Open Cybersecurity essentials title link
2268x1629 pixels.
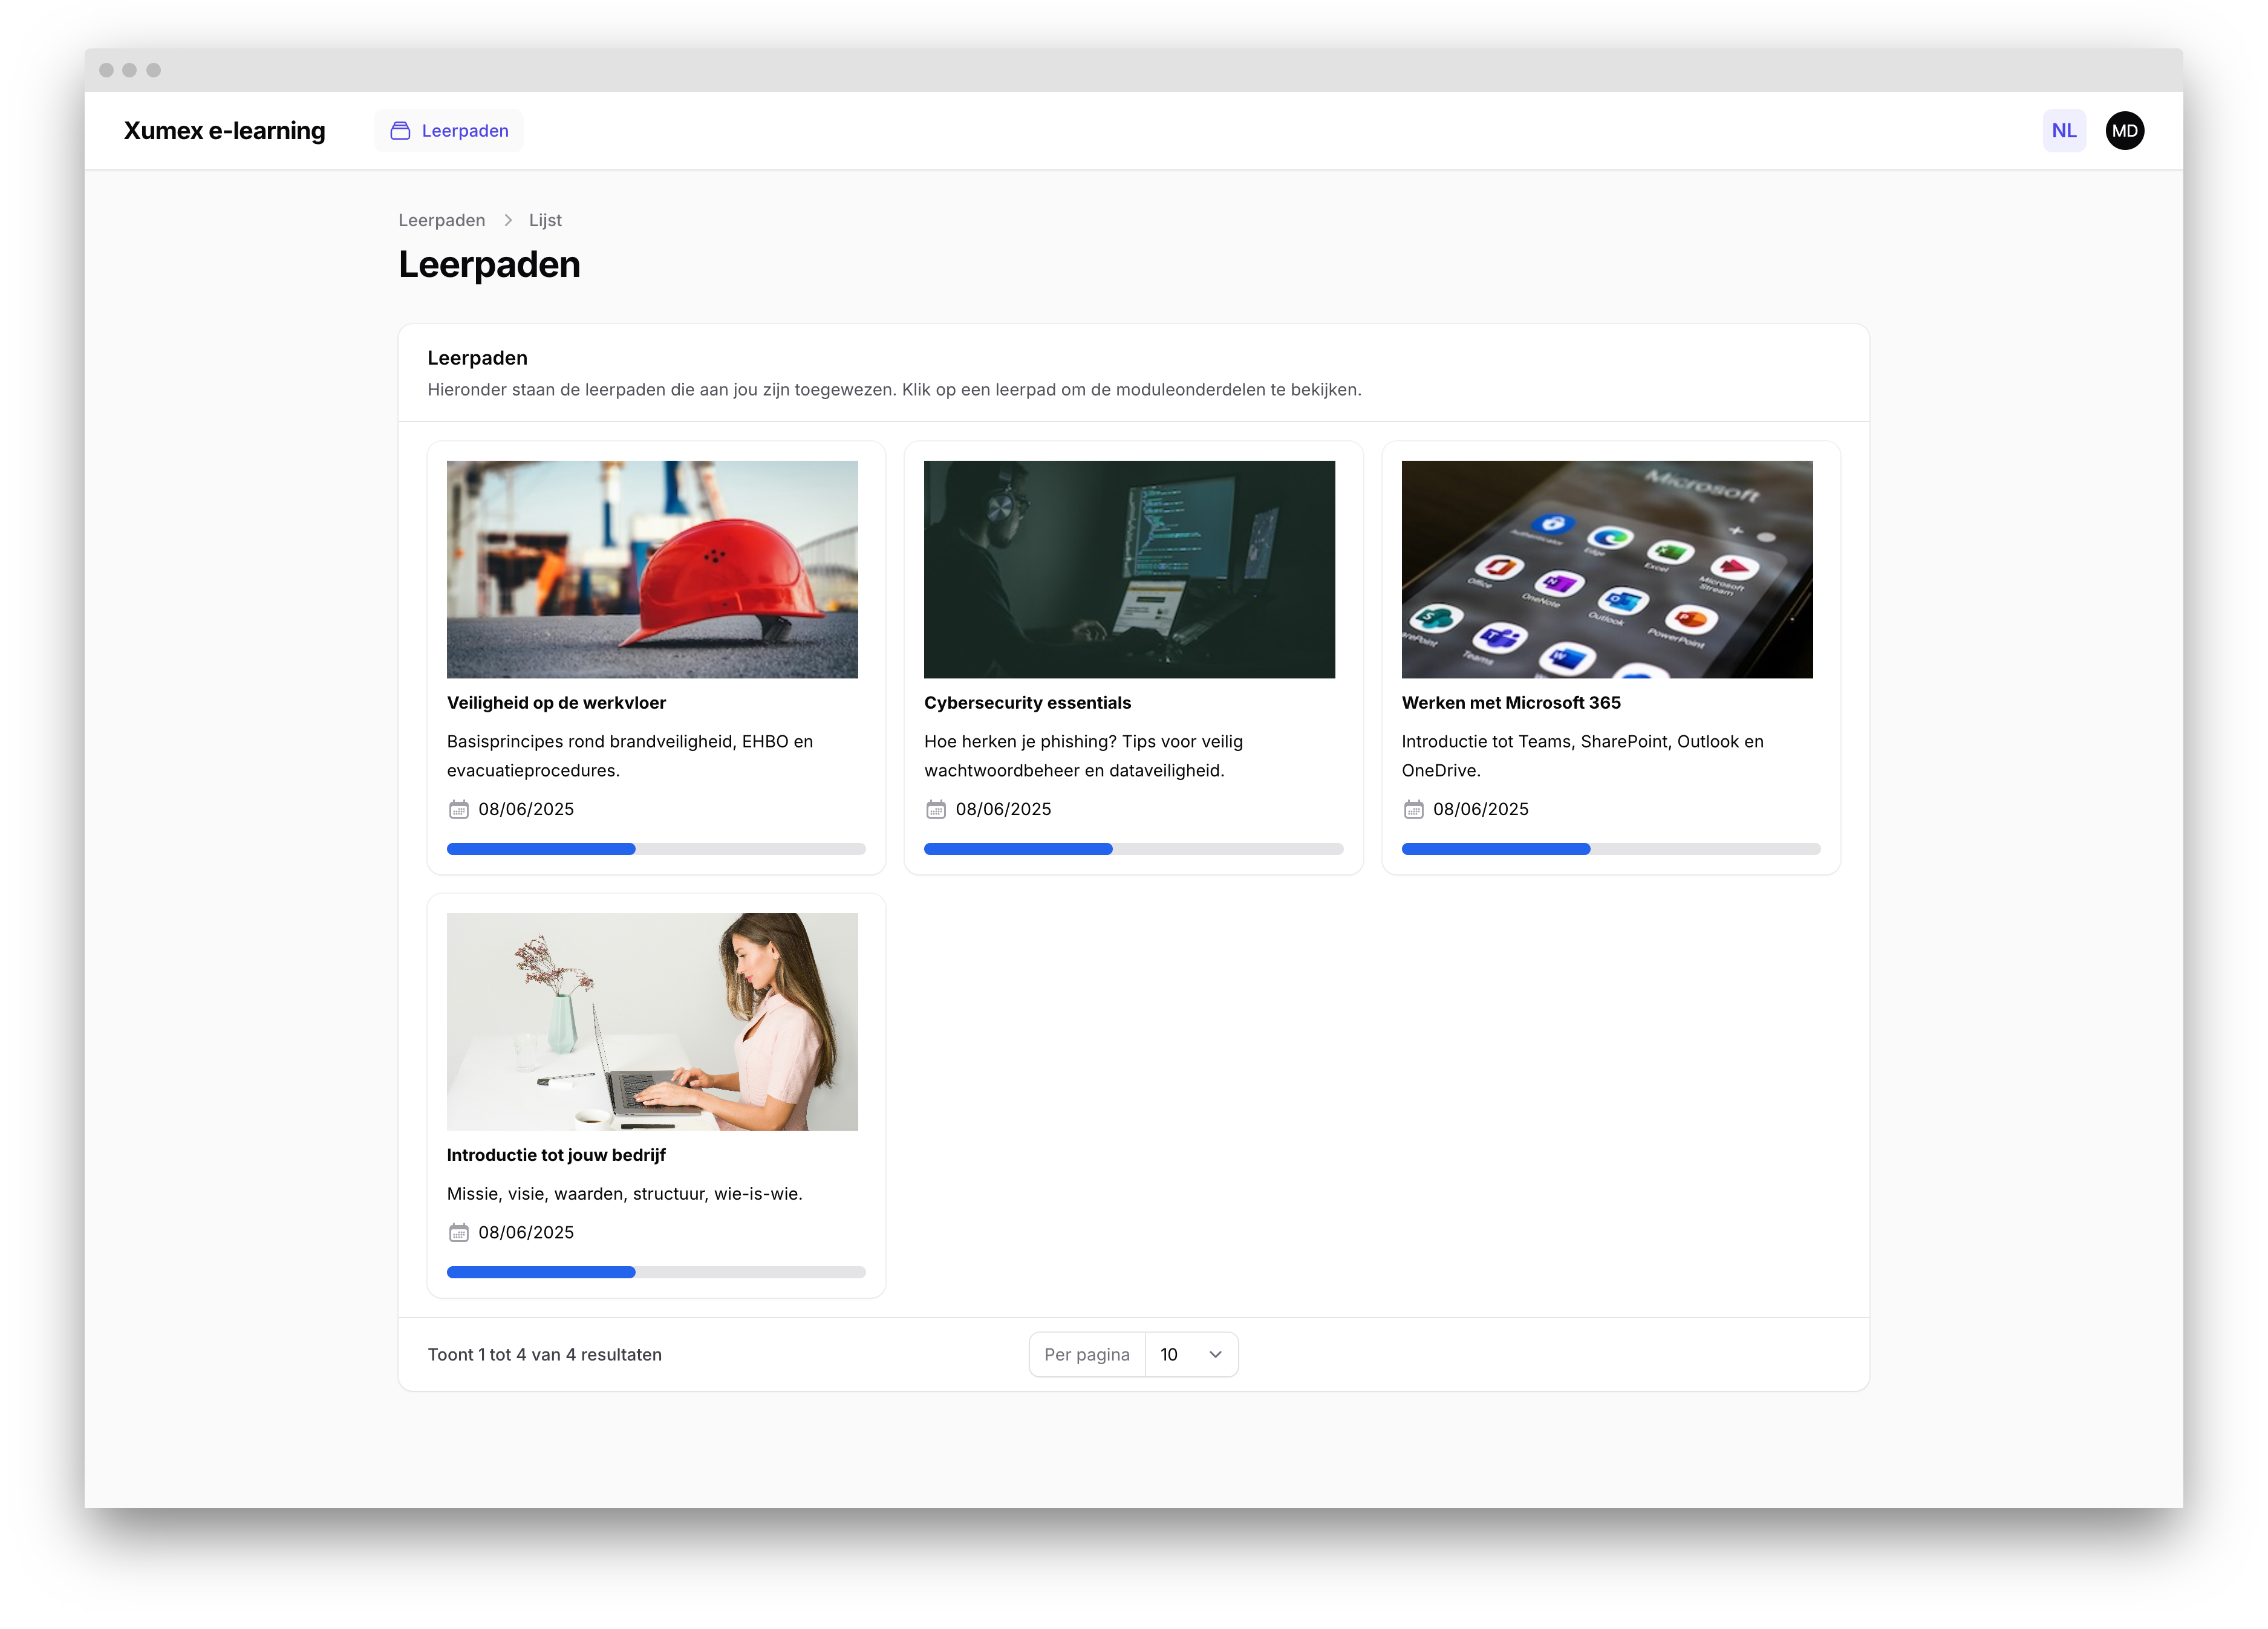(x=1027, y=703)
